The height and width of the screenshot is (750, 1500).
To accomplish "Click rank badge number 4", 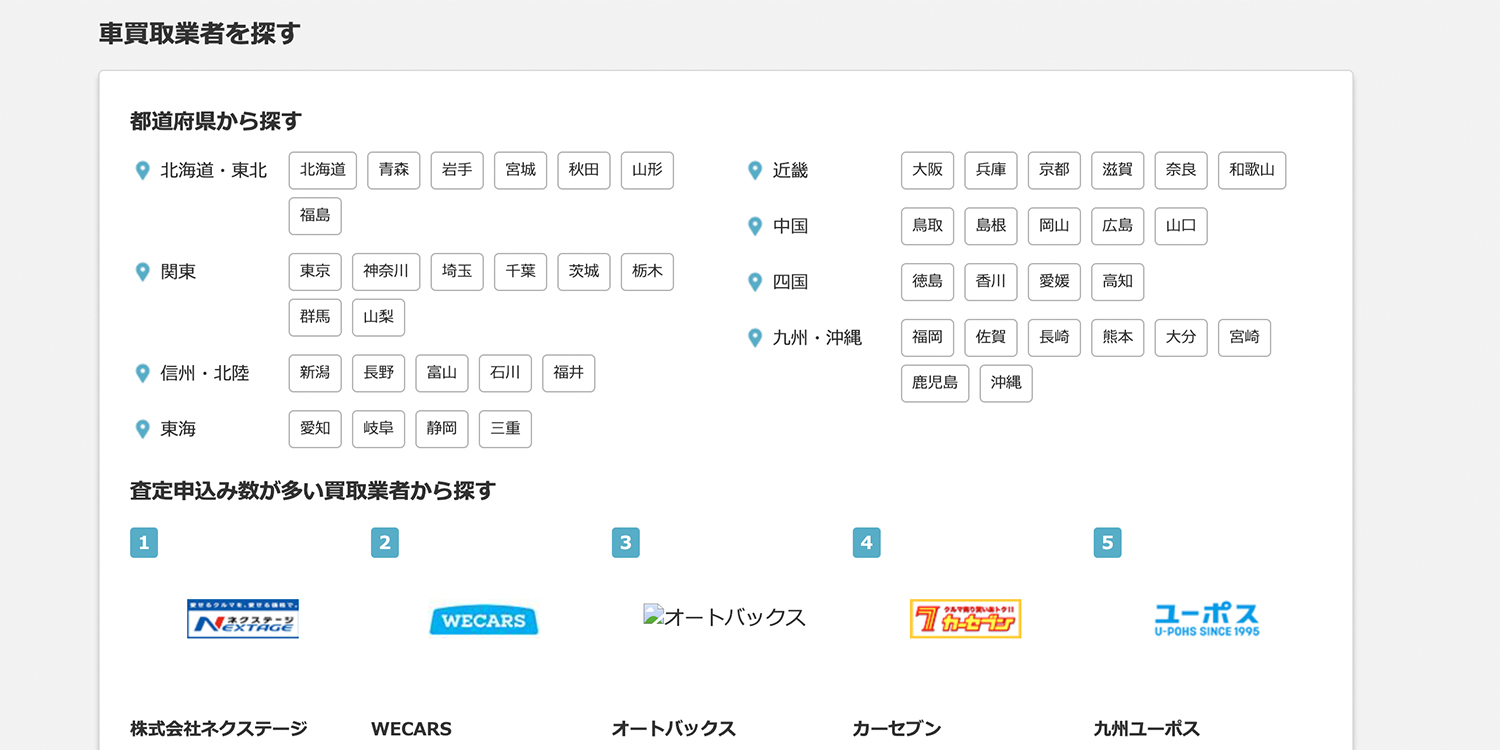I will [x=867, y=543].
